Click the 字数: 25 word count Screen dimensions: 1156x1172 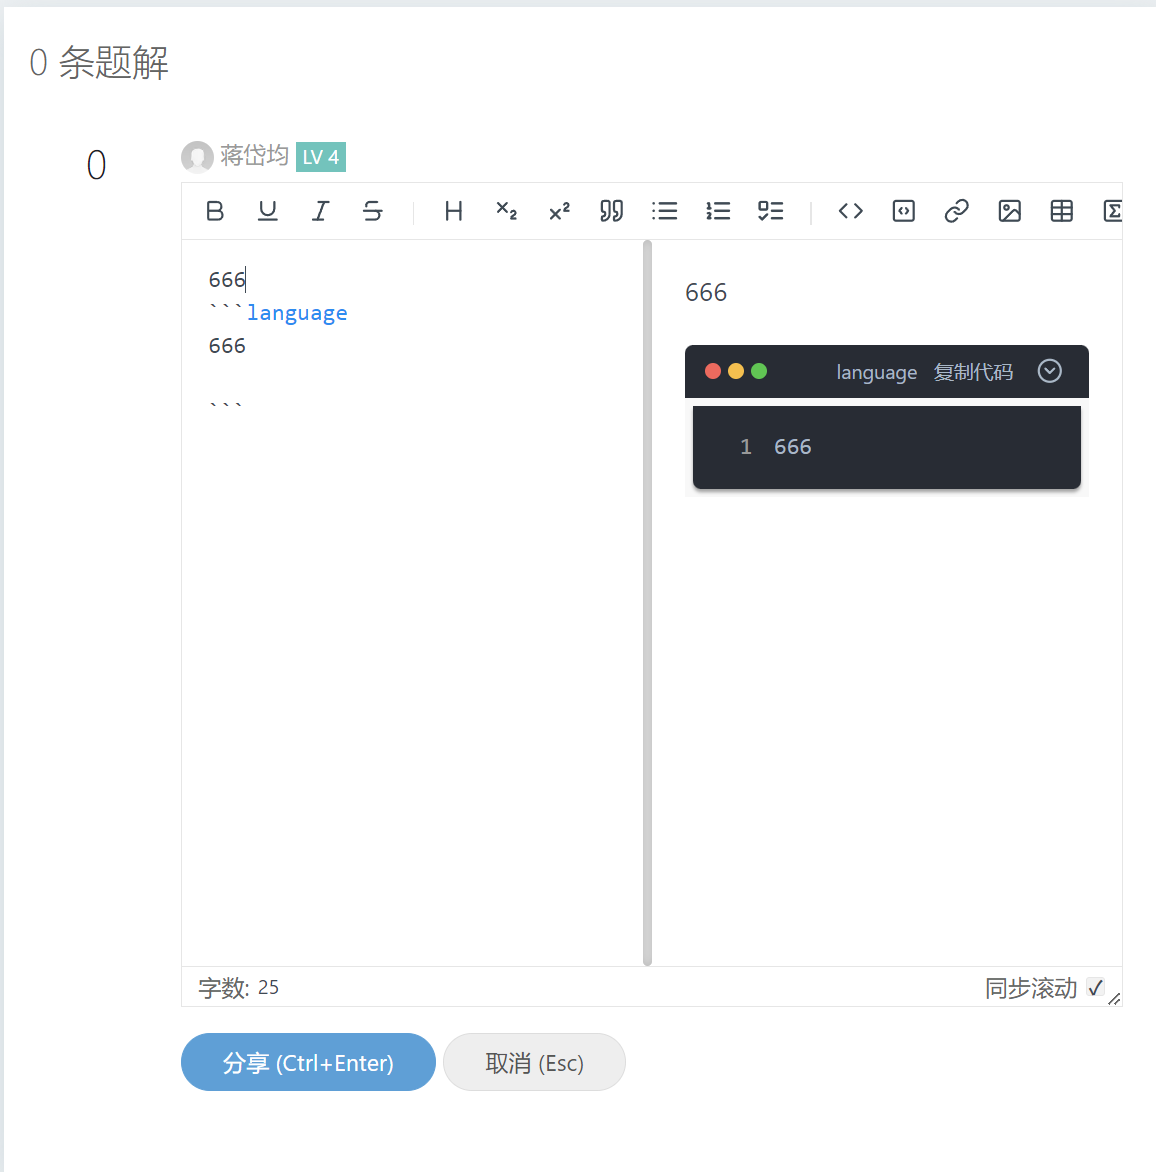[238, 987]
